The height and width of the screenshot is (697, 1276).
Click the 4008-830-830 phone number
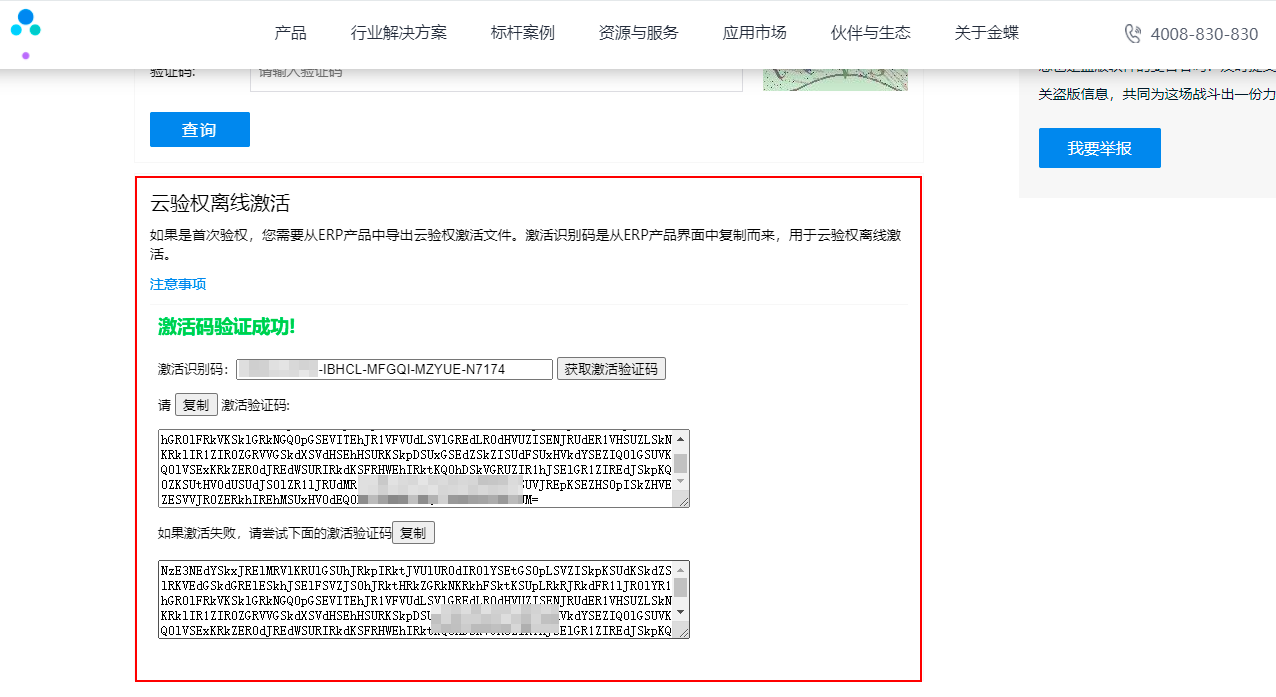(1204, 34)
